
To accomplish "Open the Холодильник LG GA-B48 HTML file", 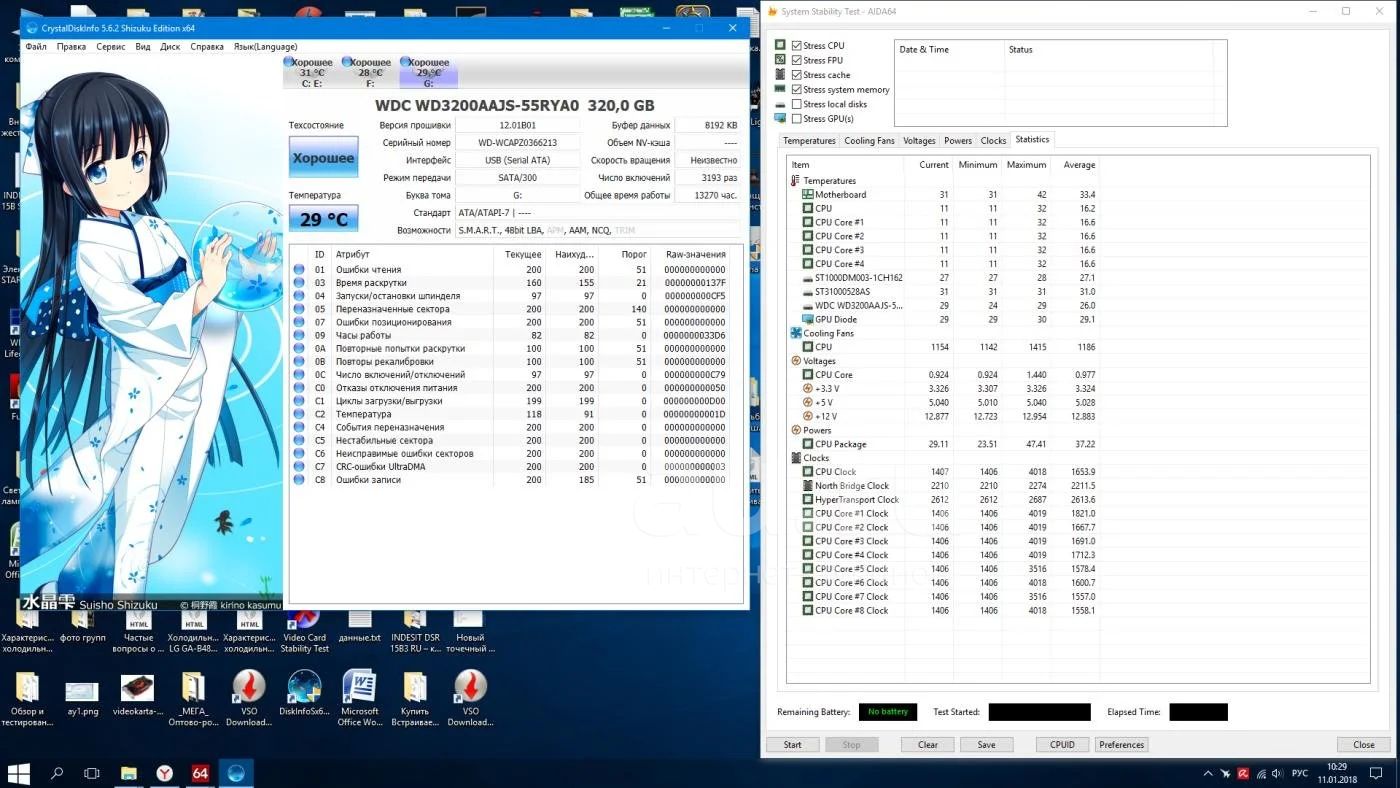I will [193, 630].
